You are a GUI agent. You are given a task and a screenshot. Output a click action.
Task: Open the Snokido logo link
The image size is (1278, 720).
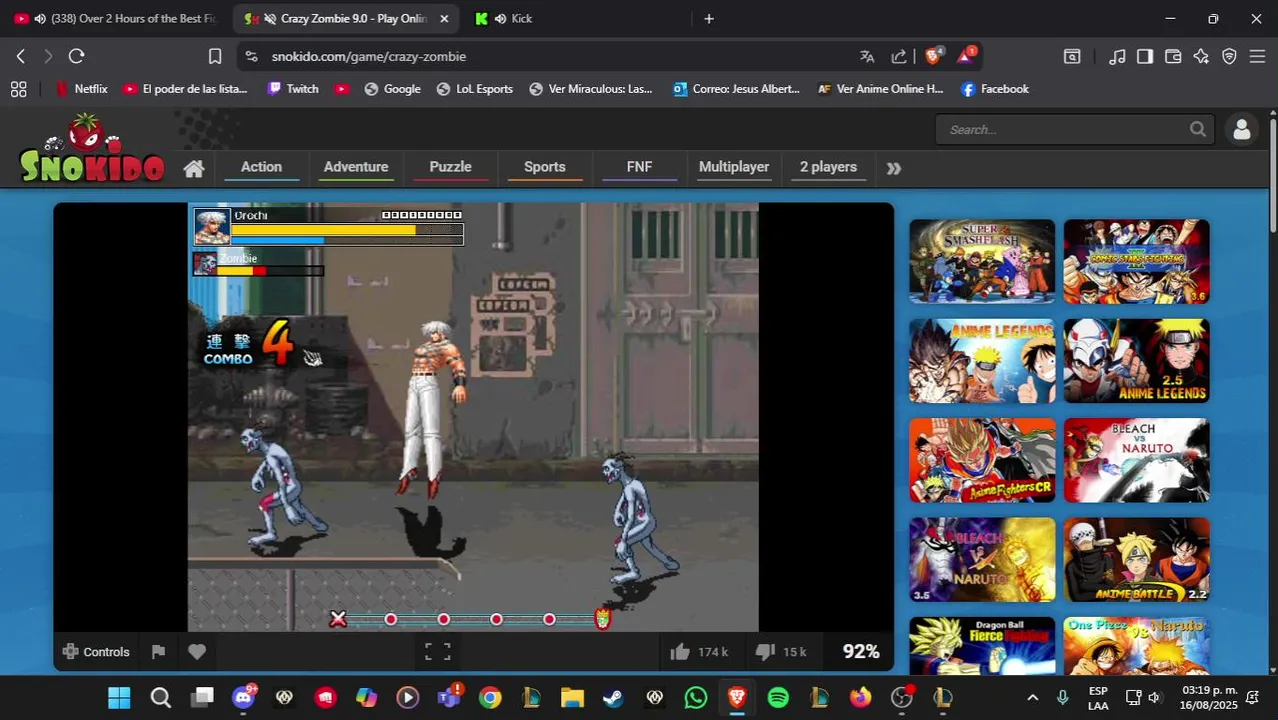point(92,149)
